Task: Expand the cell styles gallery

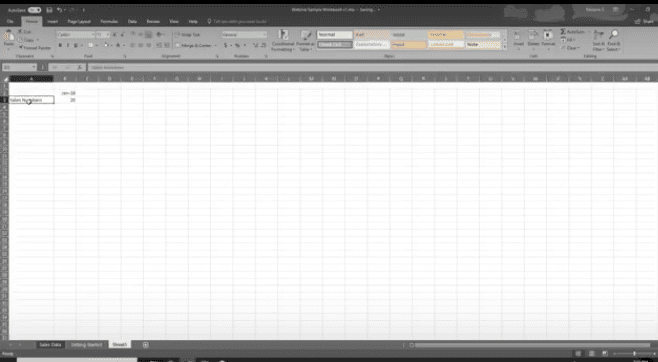Action: pos(504,47)
